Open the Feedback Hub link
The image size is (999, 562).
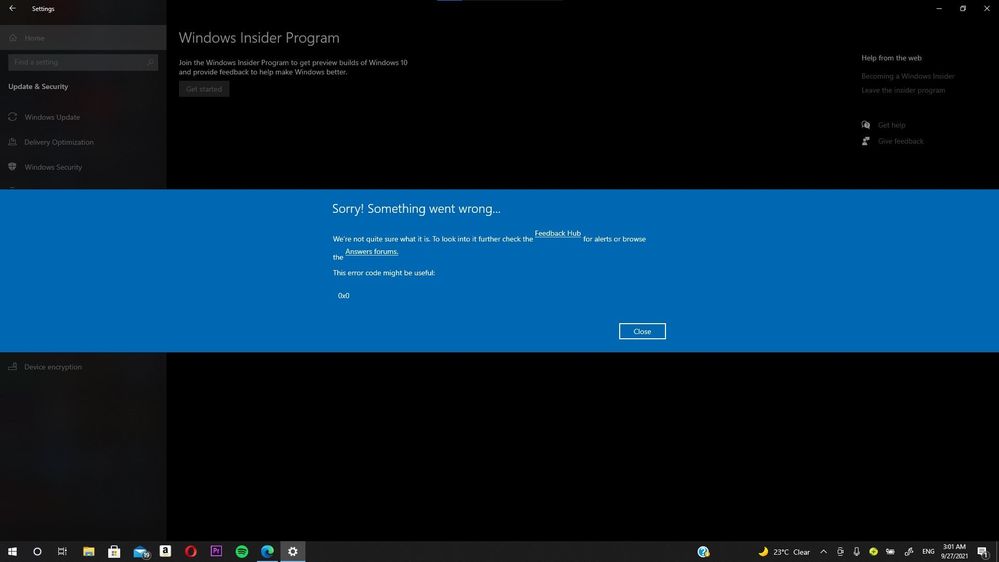(557, 233)
